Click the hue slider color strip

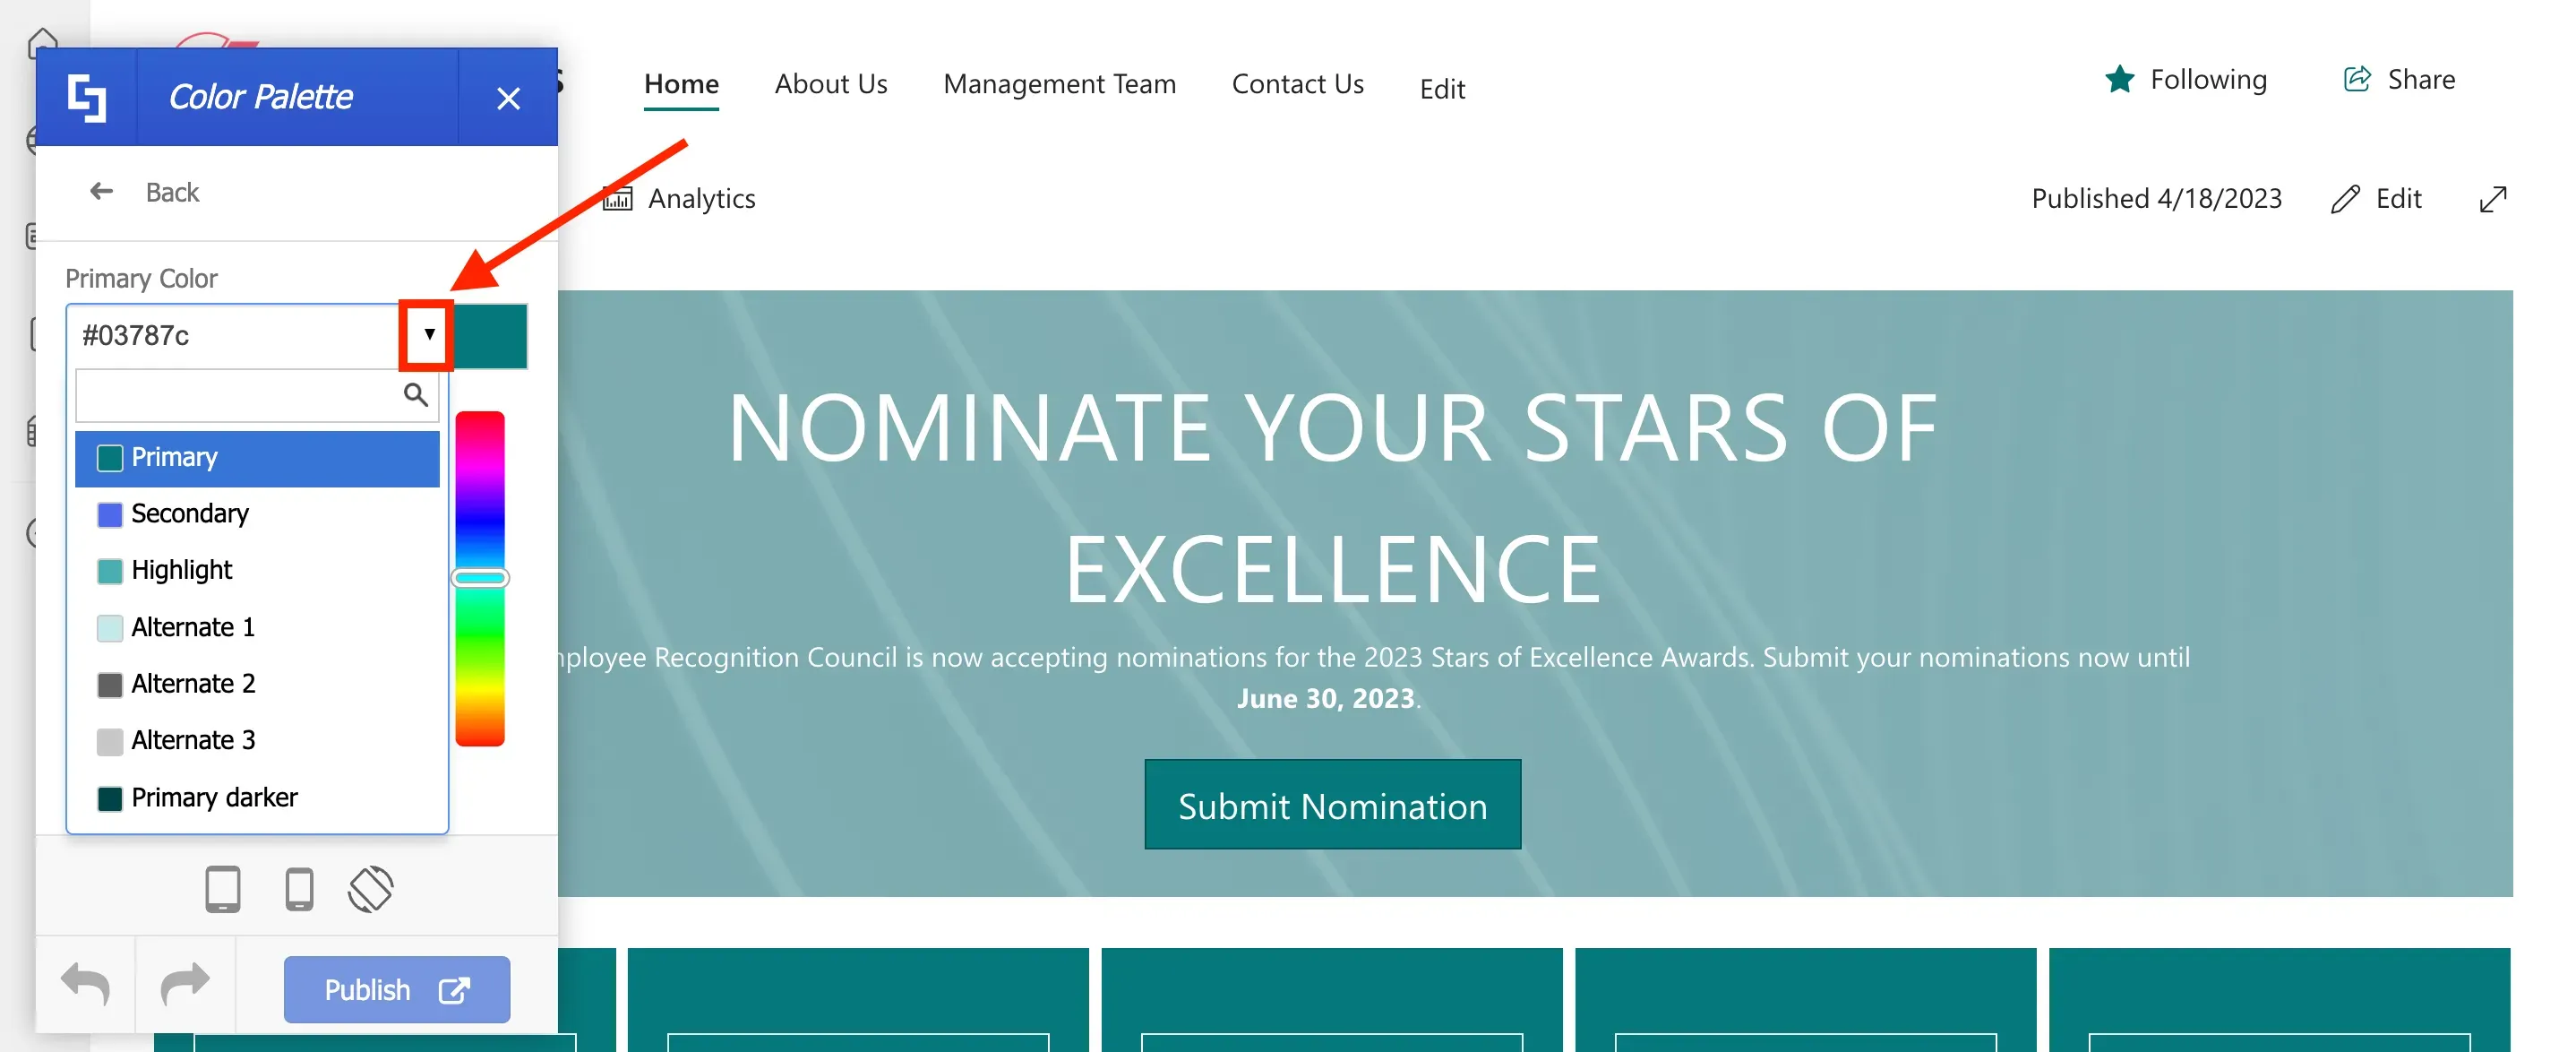480,579
